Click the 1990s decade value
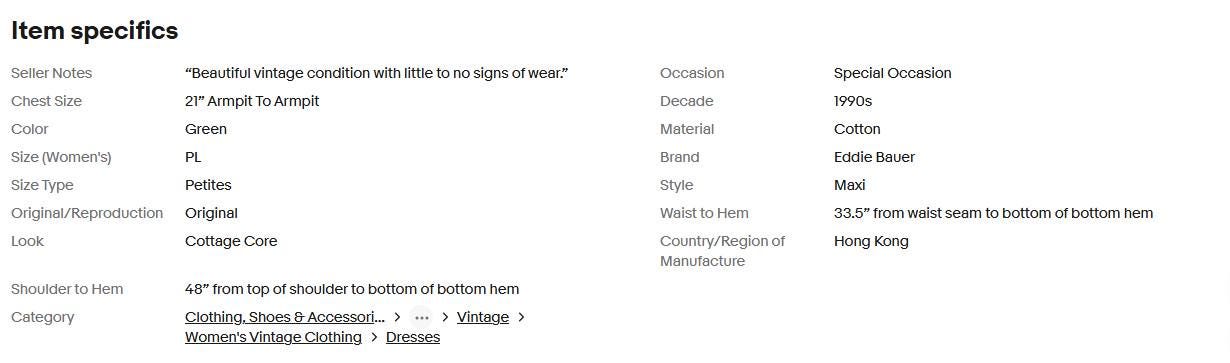Screen dimensions: 1230x363 coord(853,101)
